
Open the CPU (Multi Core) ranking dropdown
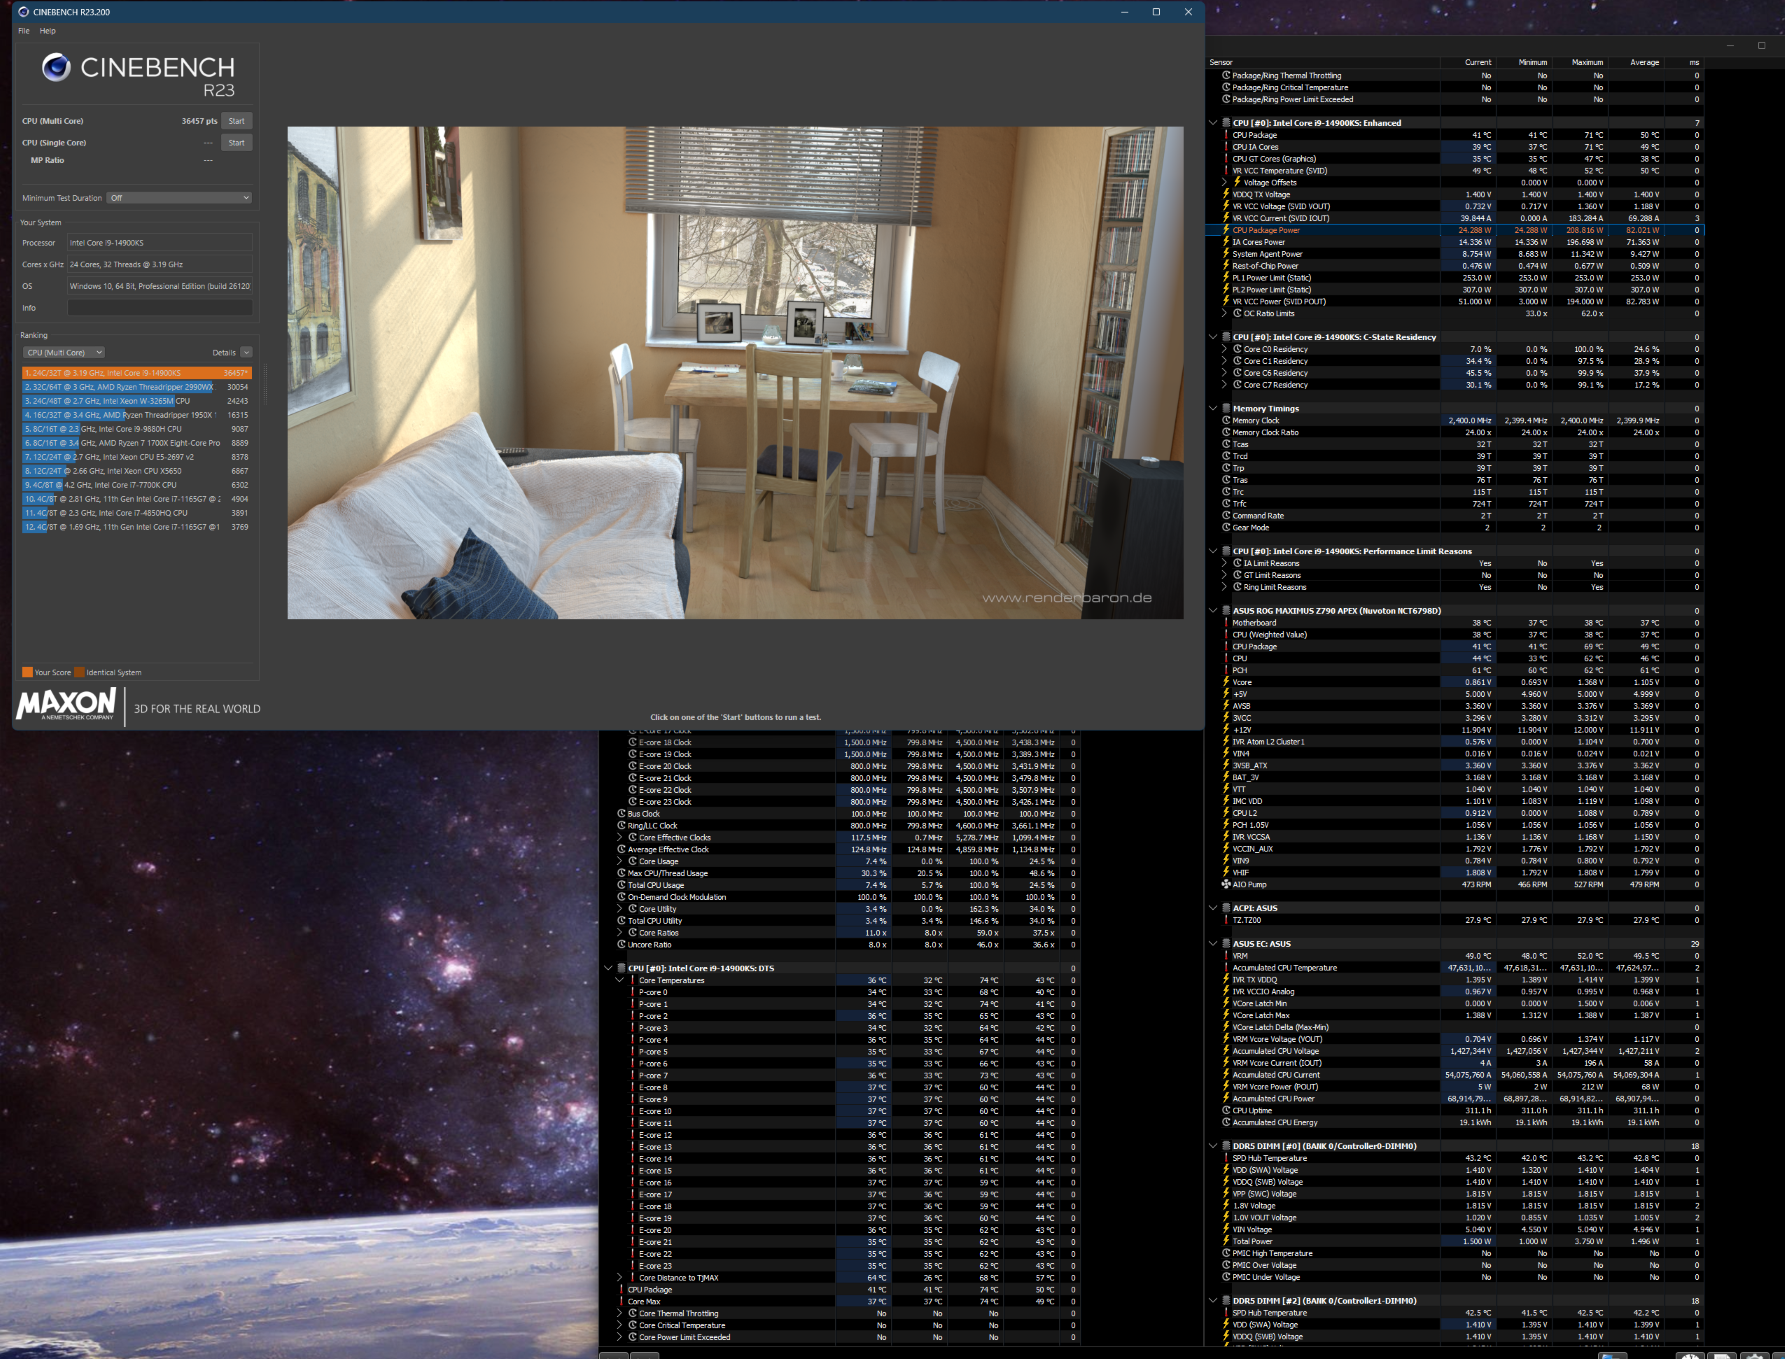coord(64,353)
